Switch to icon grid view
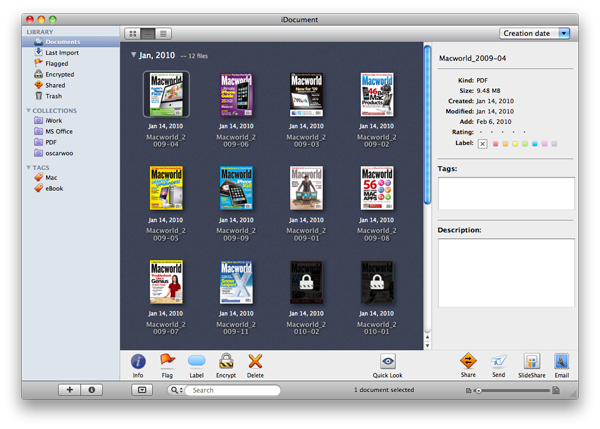Viewport: 600px width, 429px height. click(133, 34)
